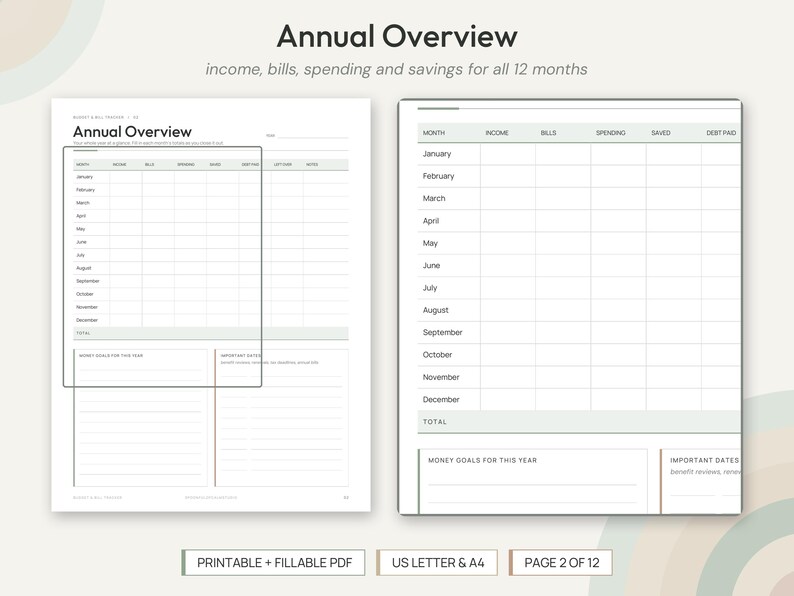
Task: Select the February row label in the enlarged page
Action: 439,176
